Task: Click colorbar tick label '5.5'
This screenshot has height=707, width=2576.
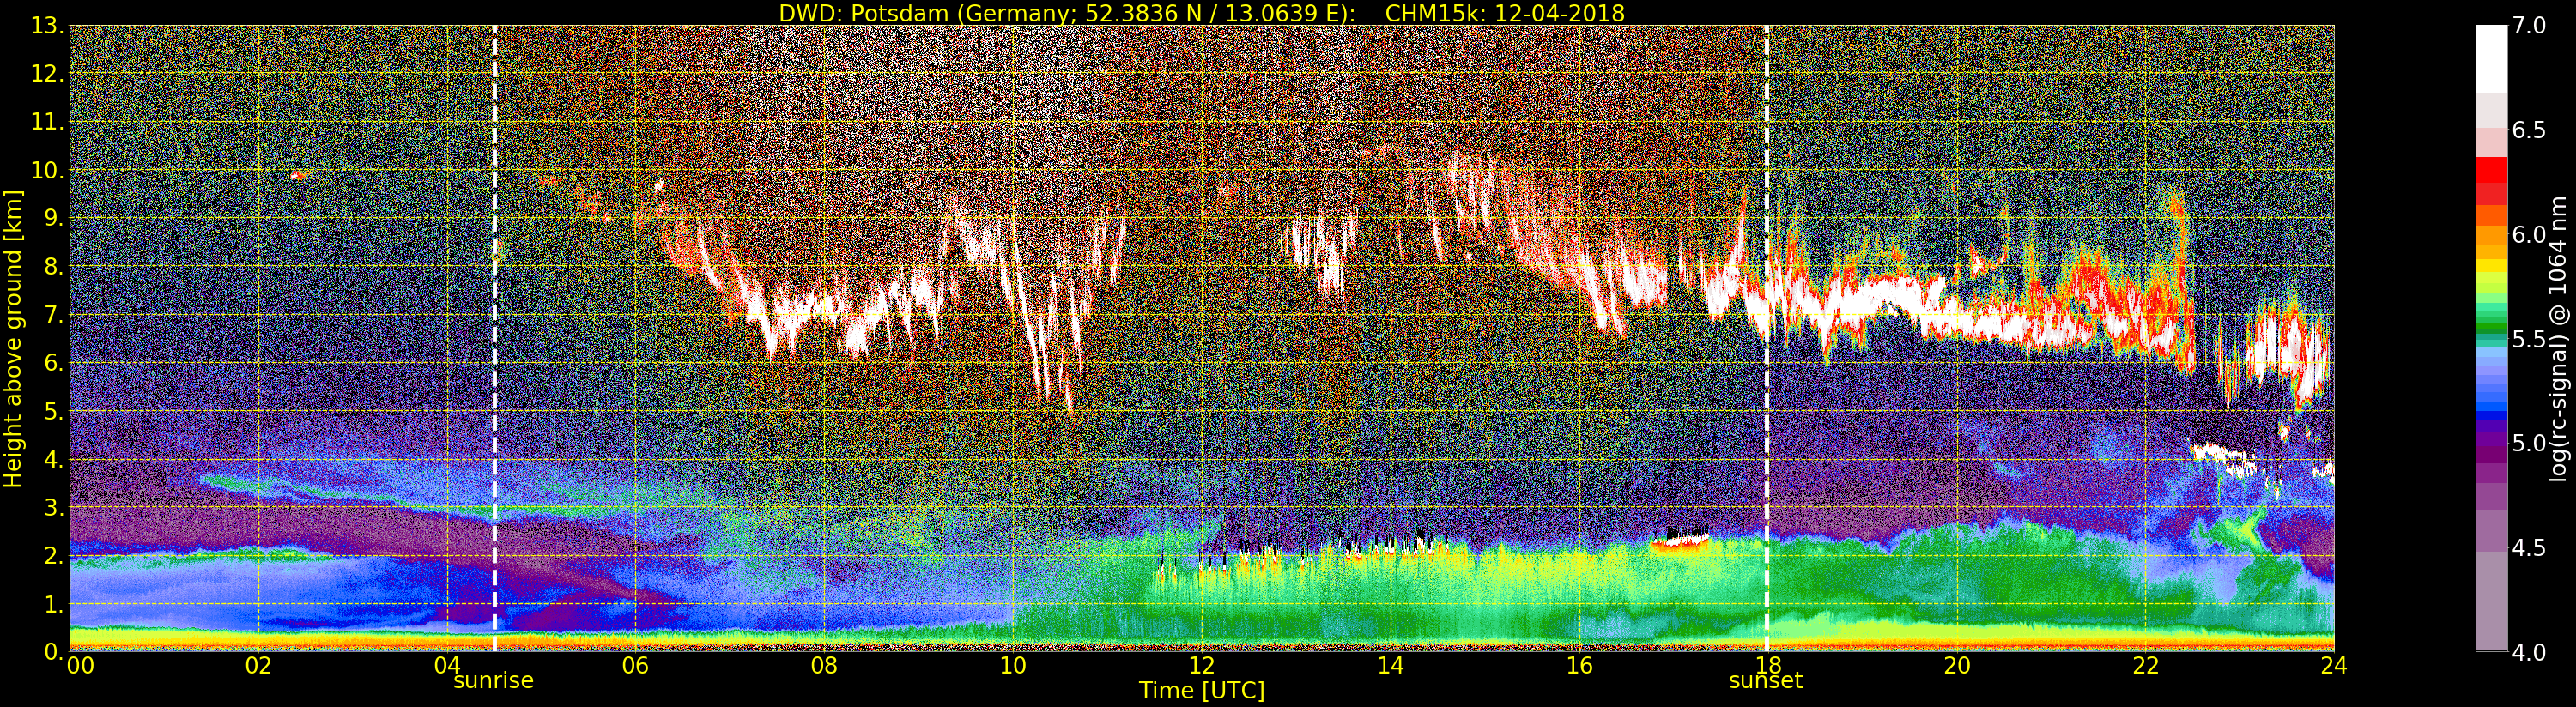Action: click(x=2529, y=339)
